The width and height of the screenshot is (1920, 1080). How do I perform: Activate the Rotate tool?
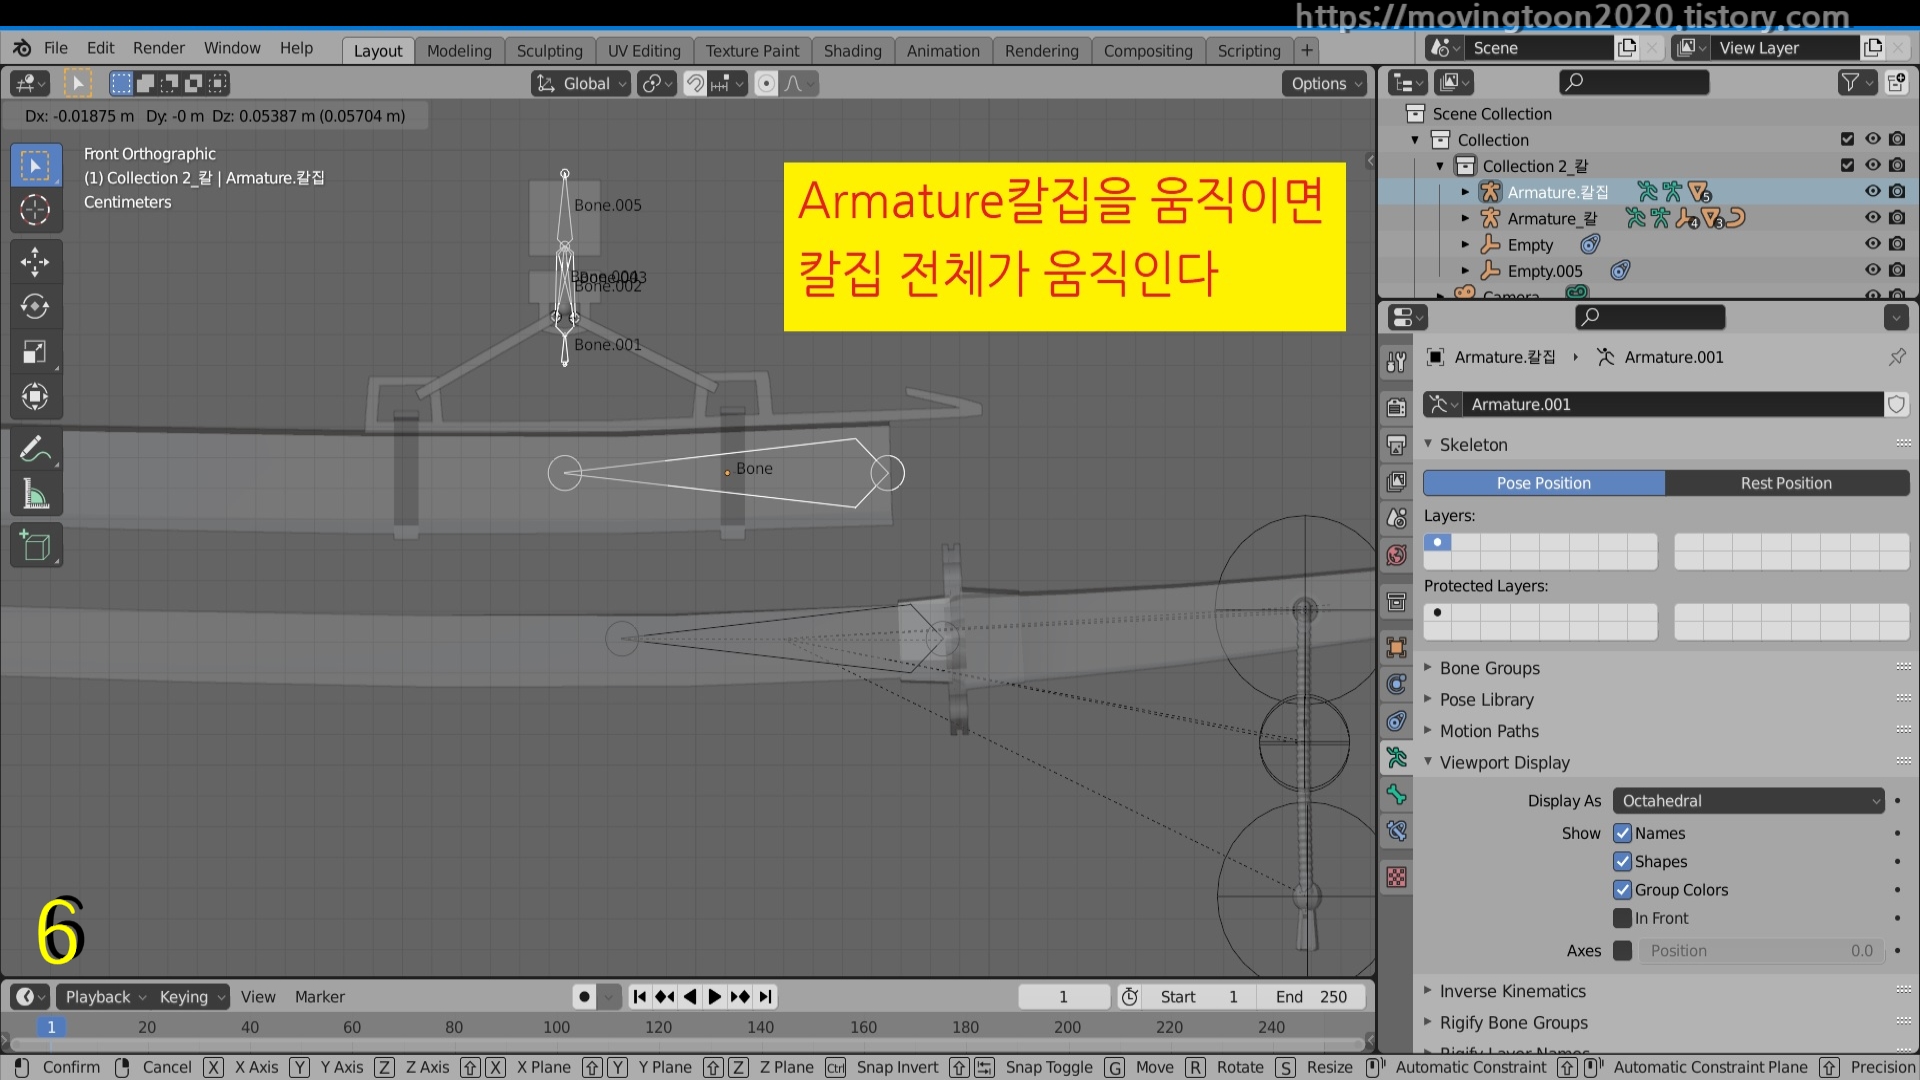pos(35,306)
